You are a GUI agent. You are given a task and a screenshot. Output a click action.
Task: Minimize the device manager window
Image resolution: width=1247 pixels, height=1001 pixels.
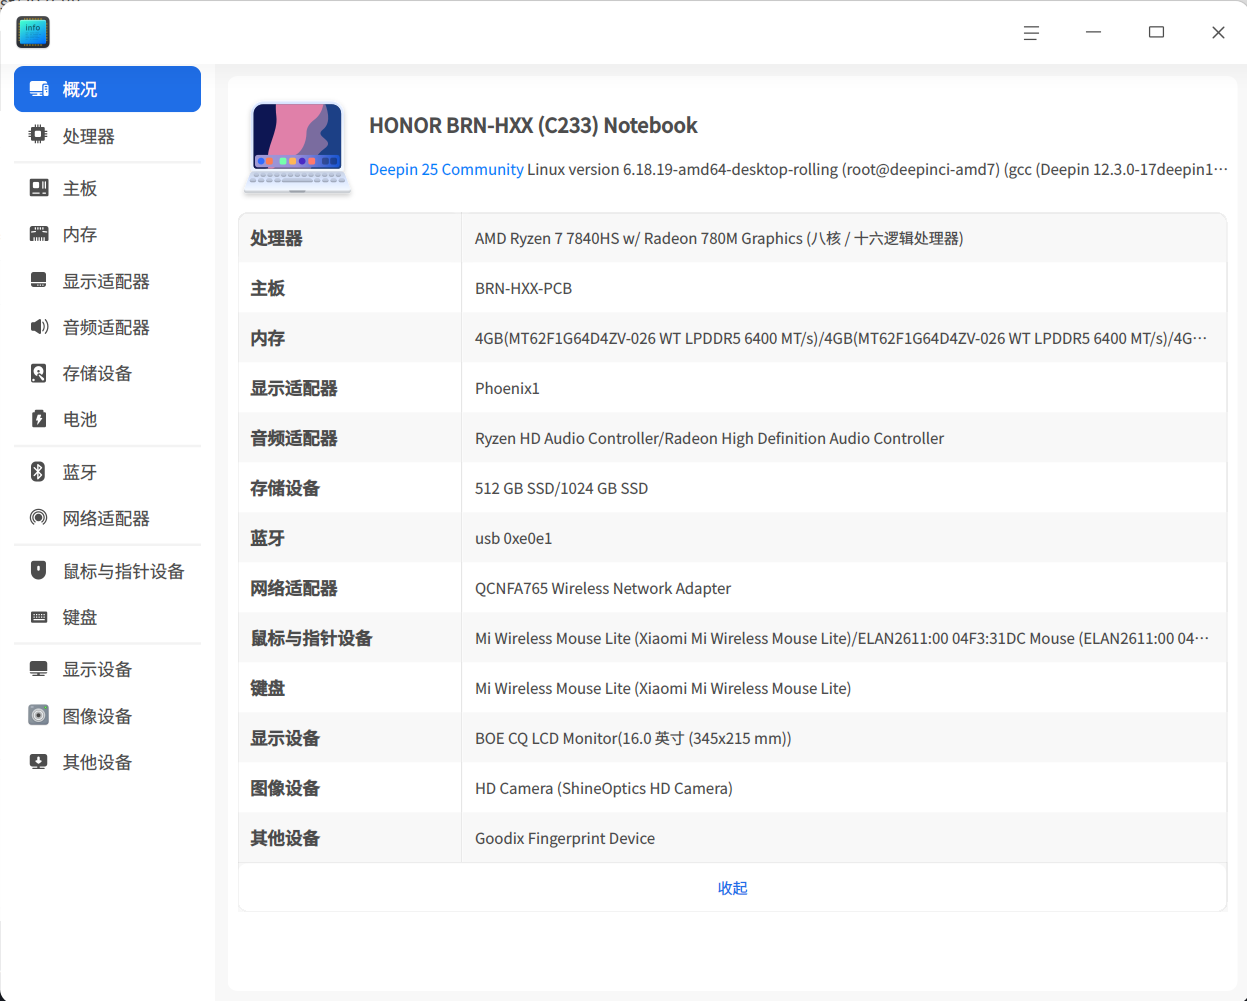click(x=1093, y=33)
